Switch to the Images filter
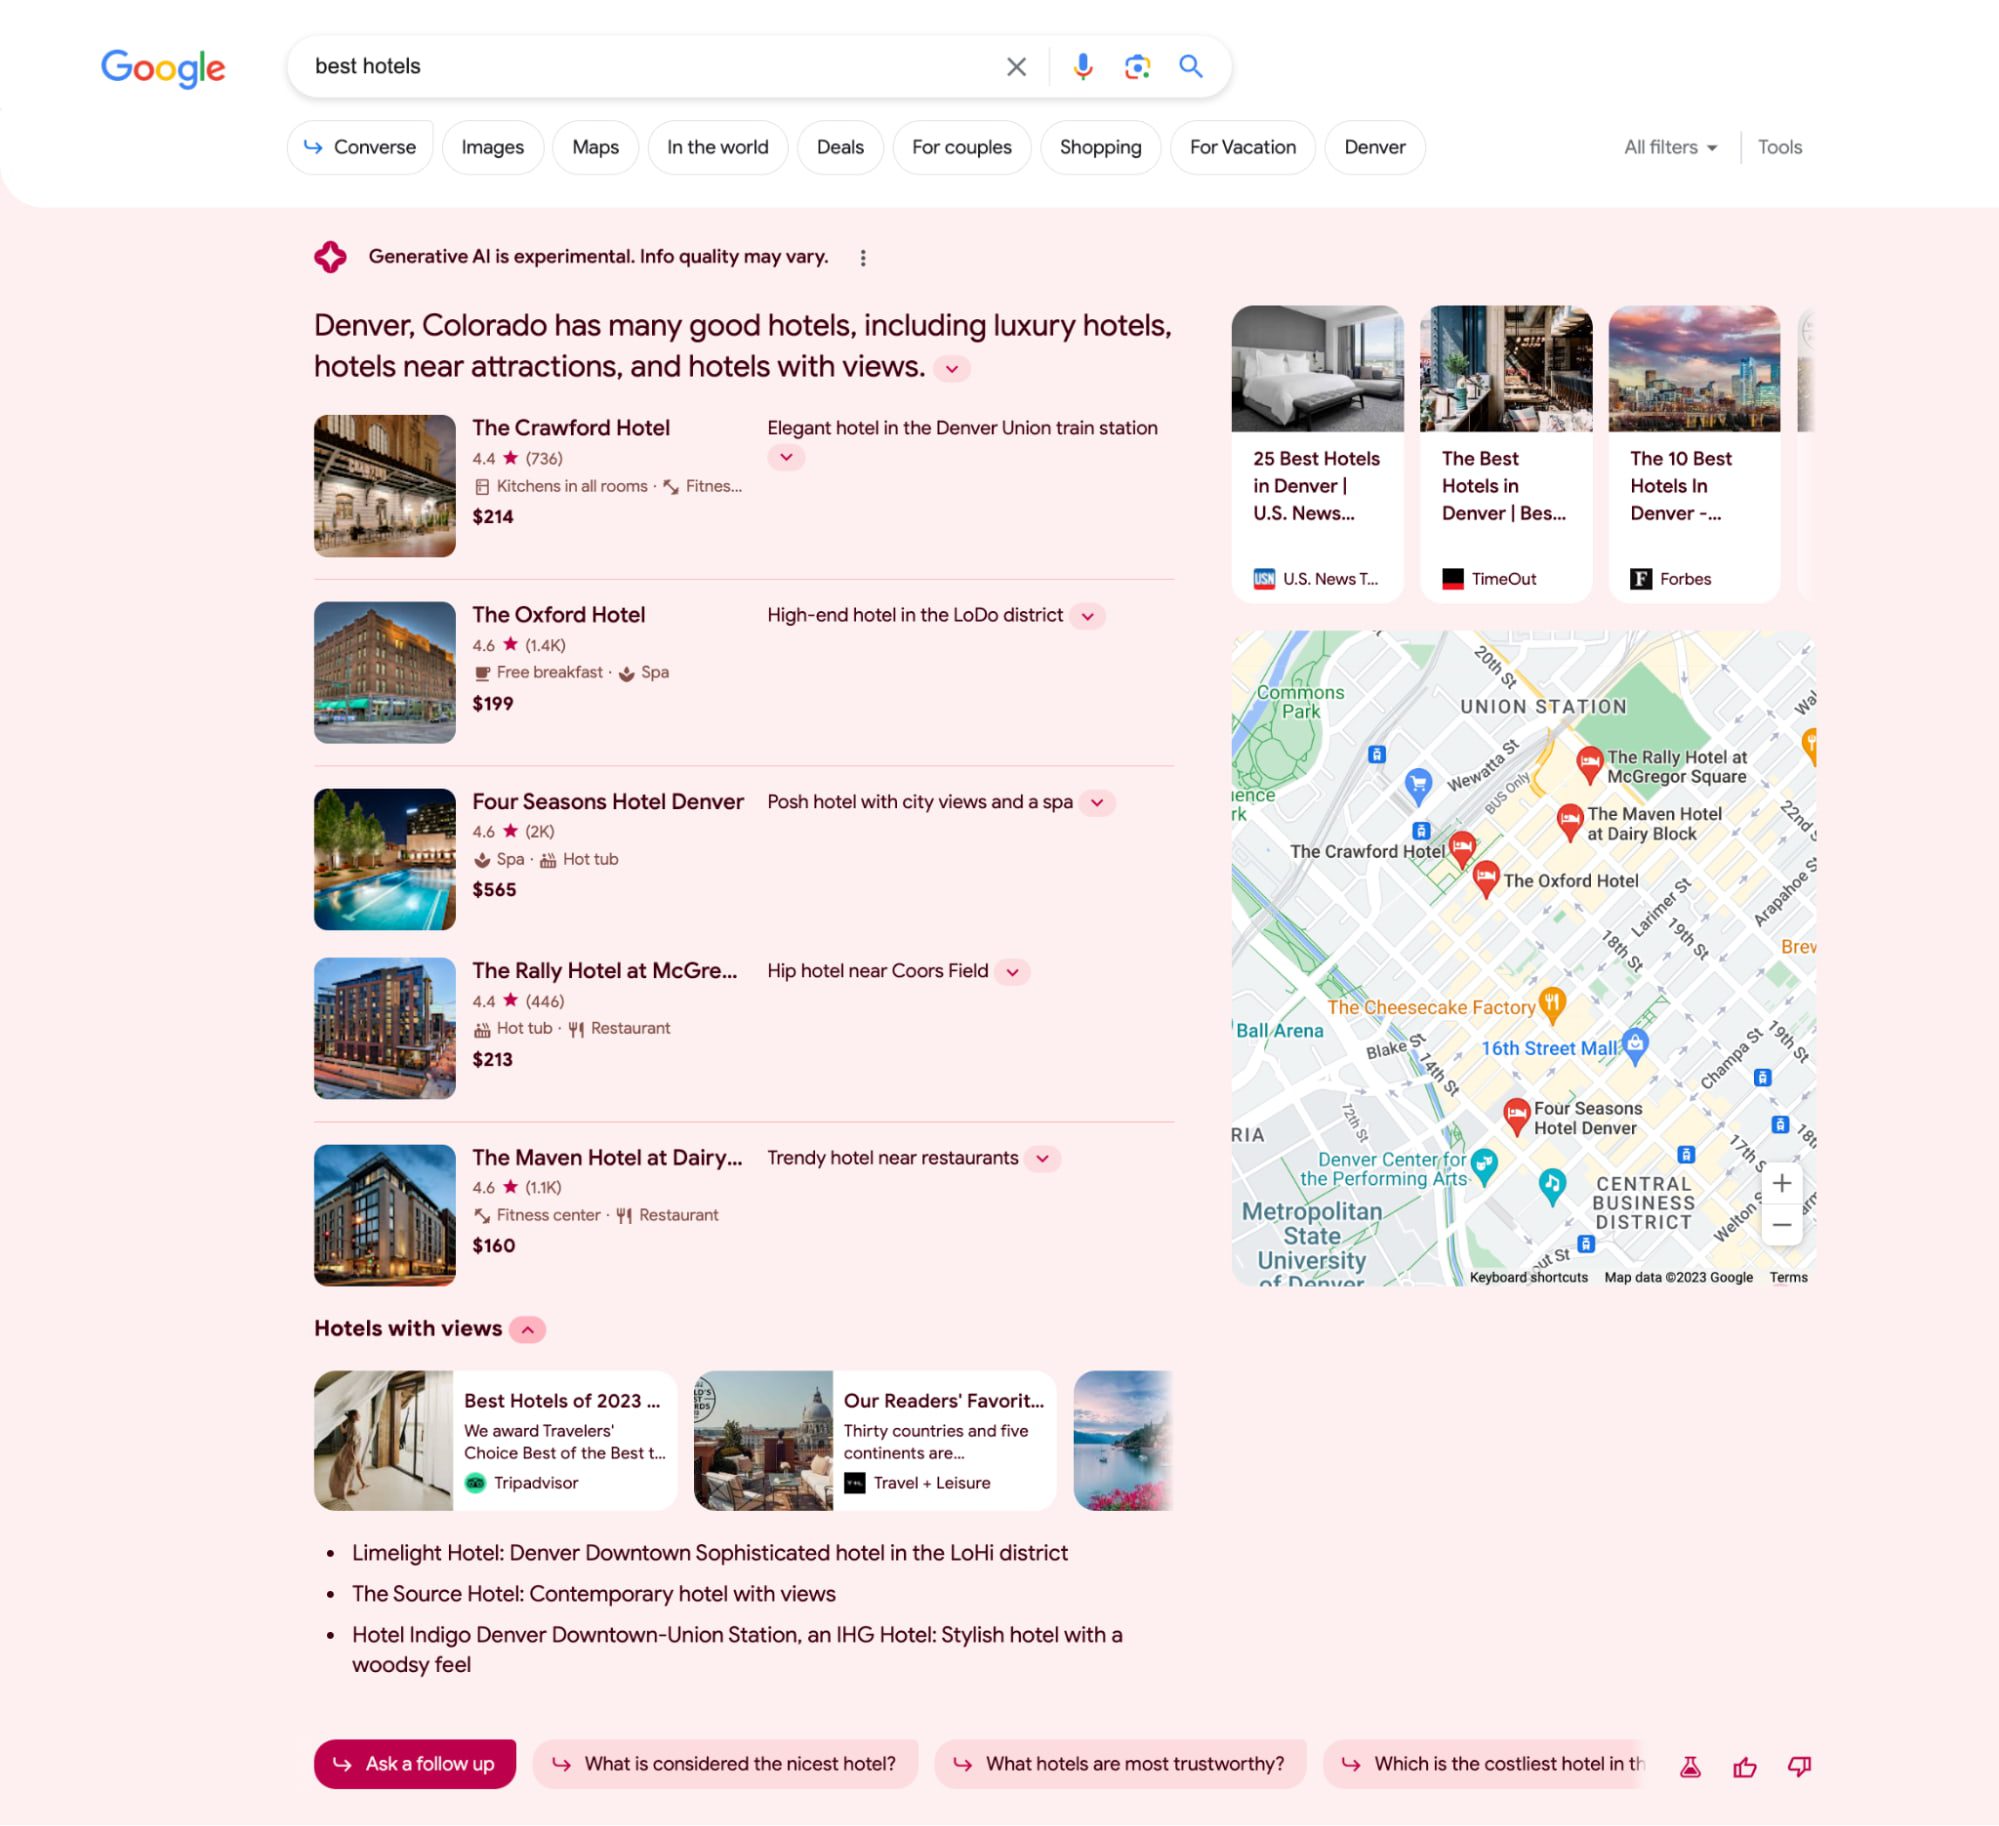Viewport: 1999px width, 1826px height. point(492,147)
